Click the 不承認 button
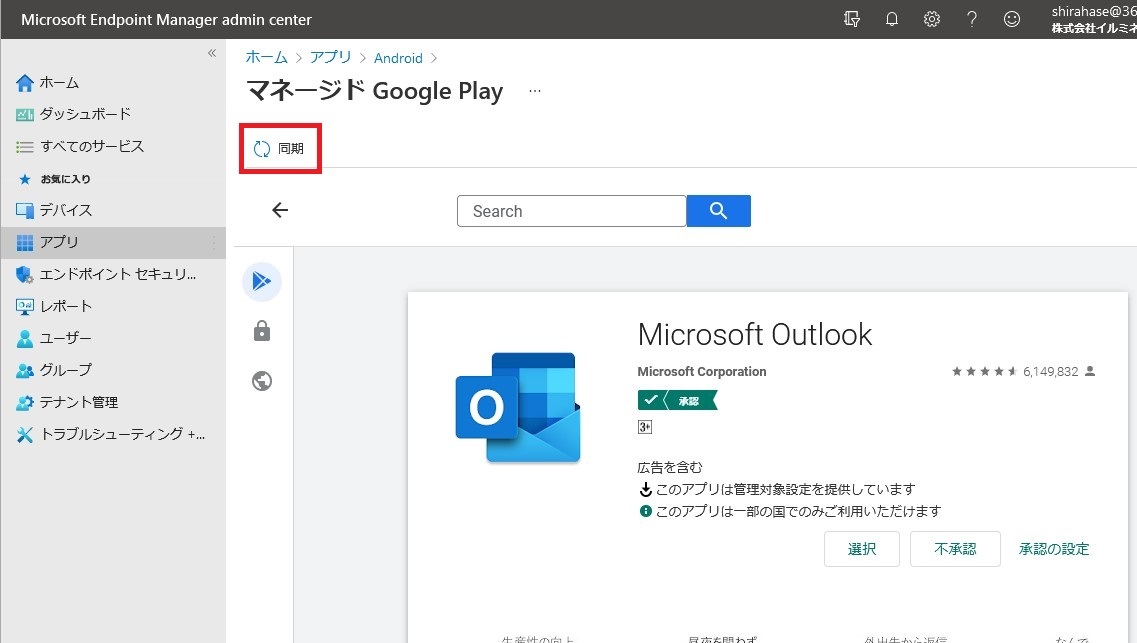 tap(955, 549)
